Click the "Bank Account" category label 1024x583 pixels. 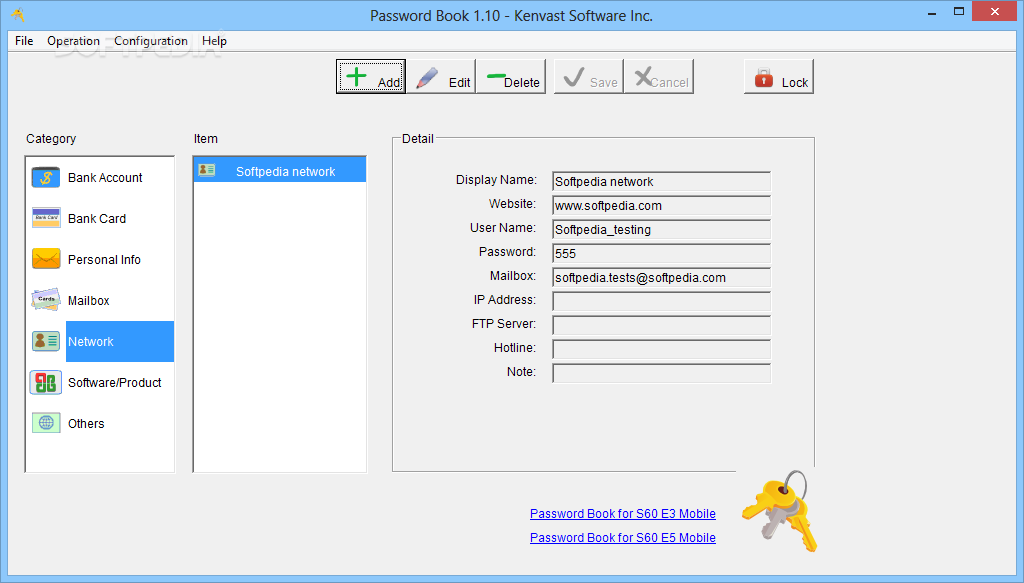[105, 178]
